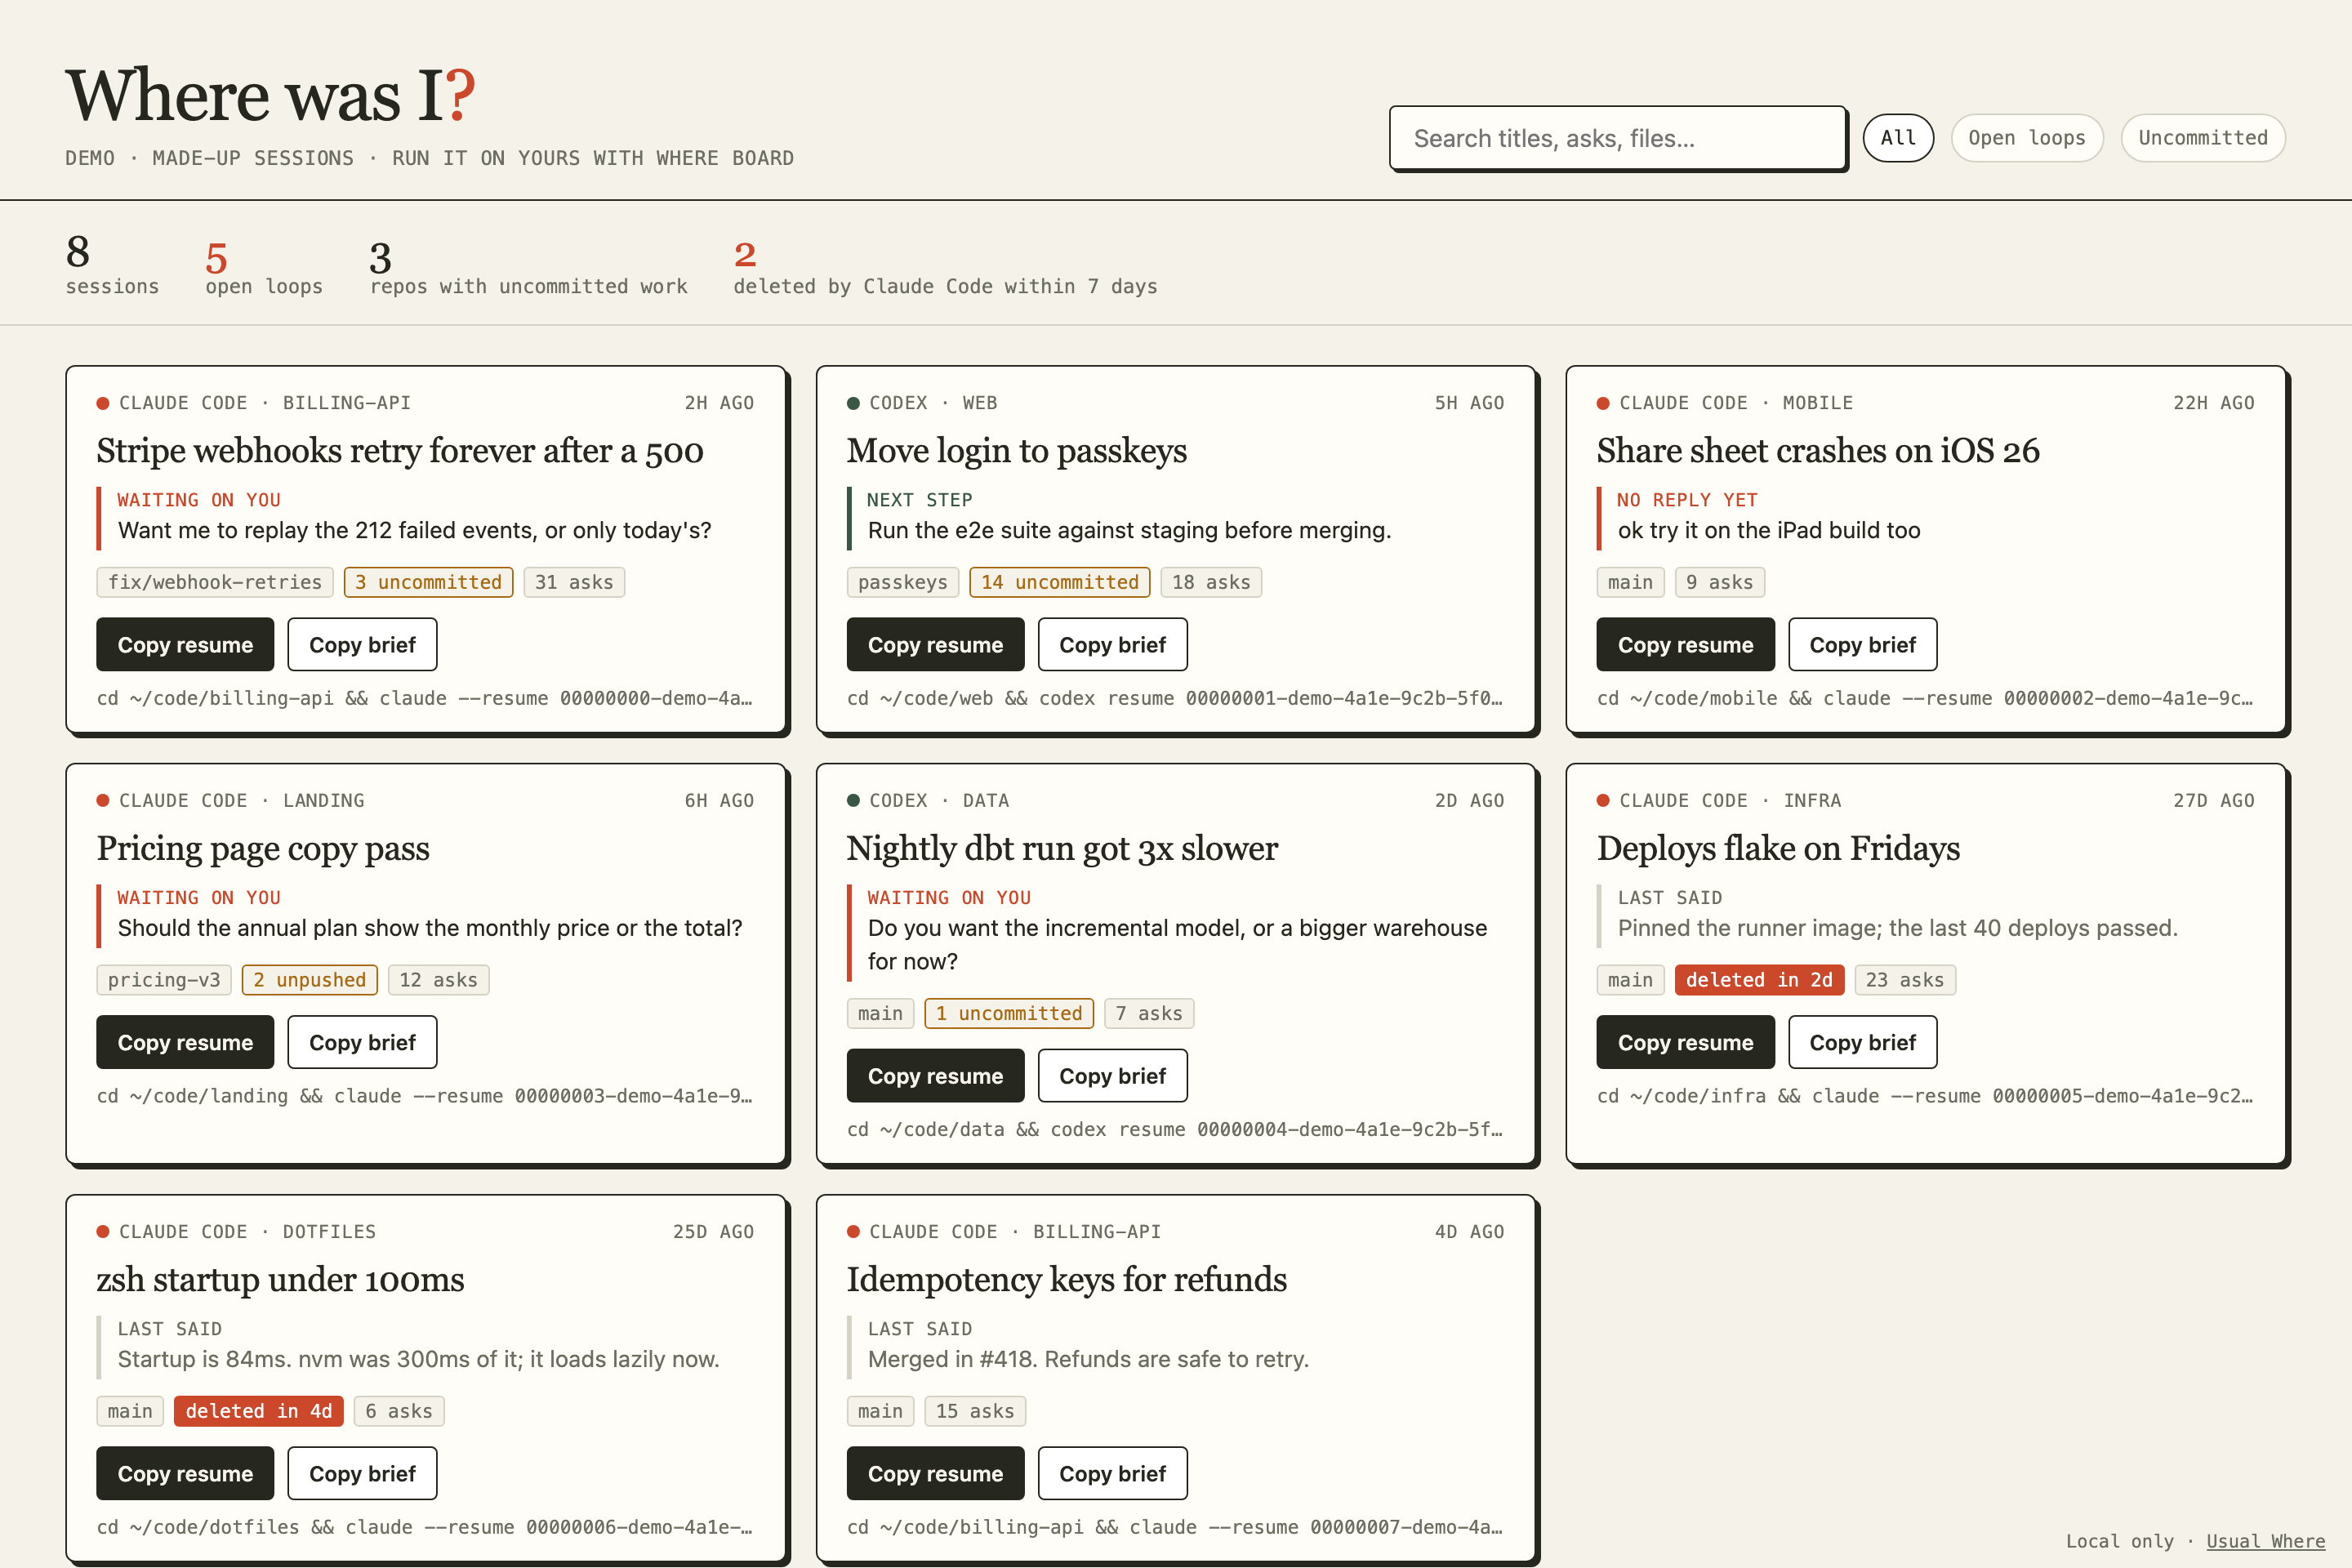Click the '3 uncommitted' tag
Screen dimensions: 2352x1568
[x=428, y=582]
